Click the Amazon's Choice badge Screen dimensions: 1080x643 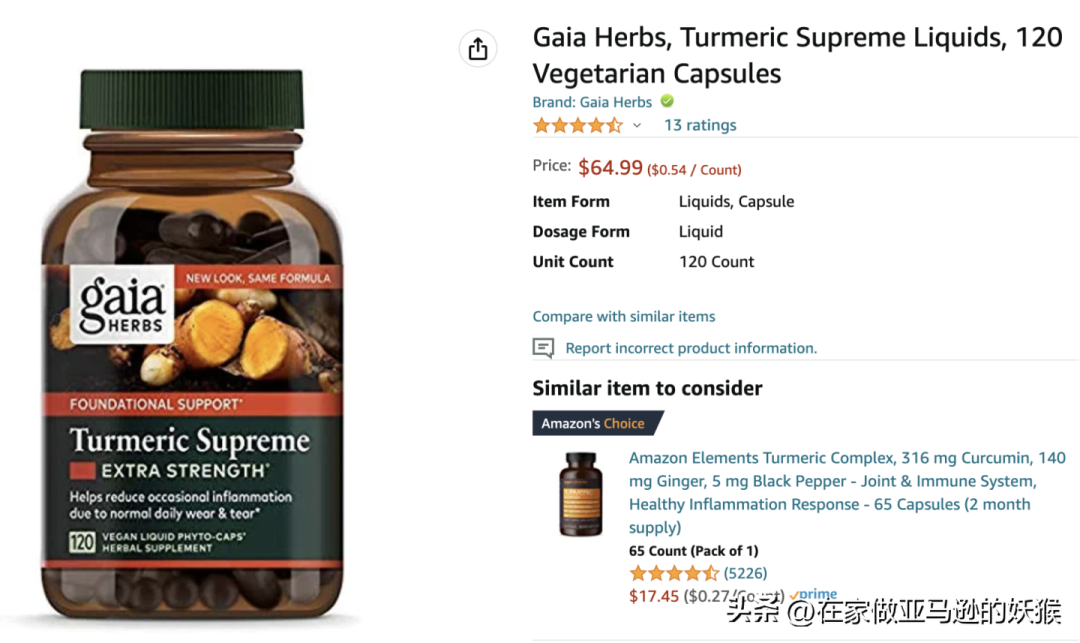pyautogui.click(x=597, y=423)
